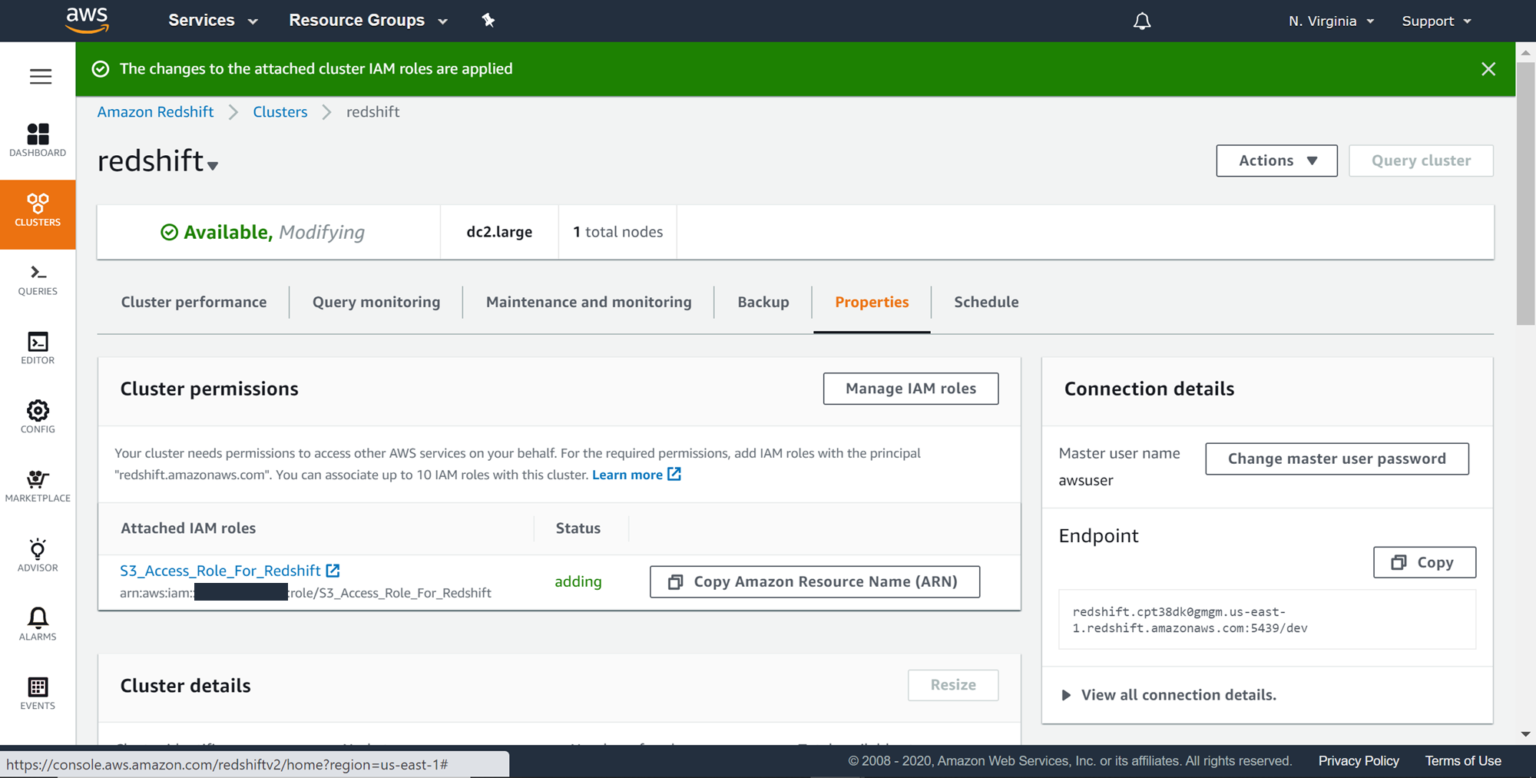Open Advisor recommendations from the sidebar

[37, 554]
